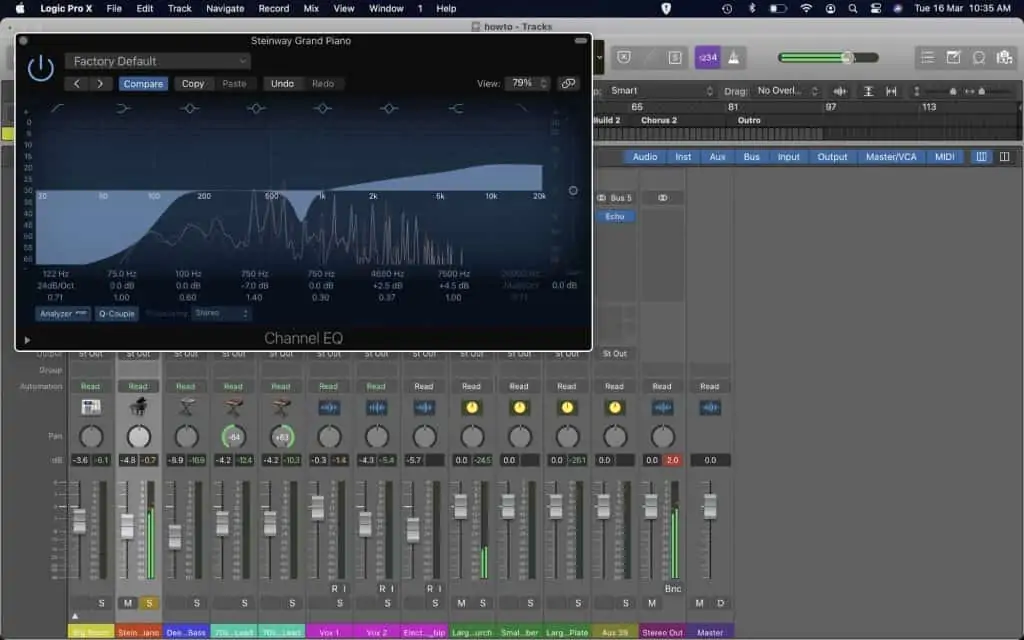Click the Vox 1 audio waveform icon
Screen dimensions: 1024x640
coord(328,408)
